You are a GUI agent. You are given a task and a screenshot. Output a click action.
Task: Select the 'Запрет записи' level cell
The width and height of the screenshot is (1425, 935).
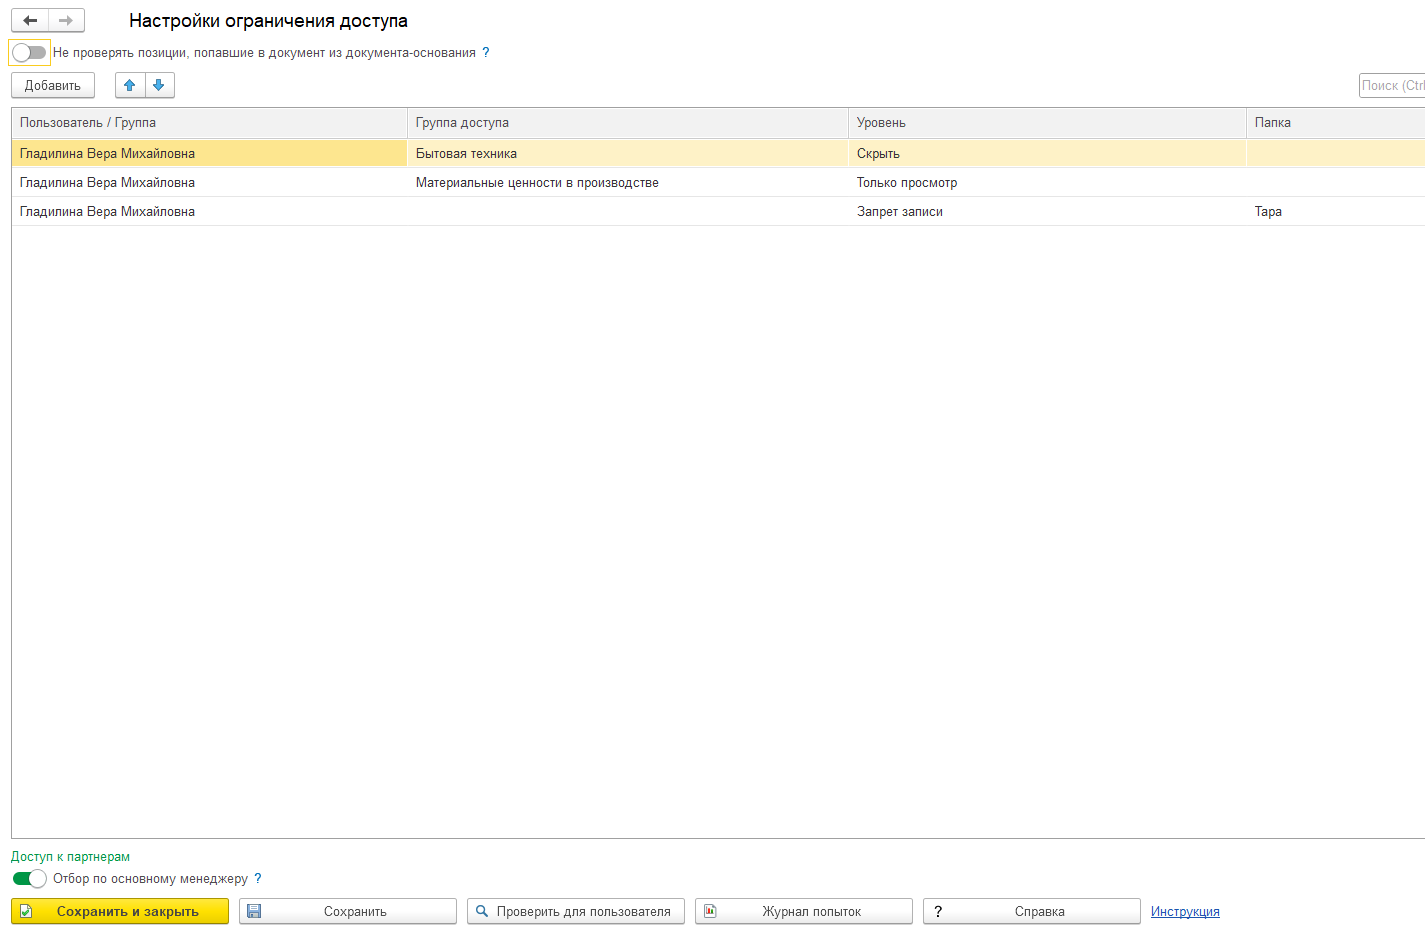1047,212
